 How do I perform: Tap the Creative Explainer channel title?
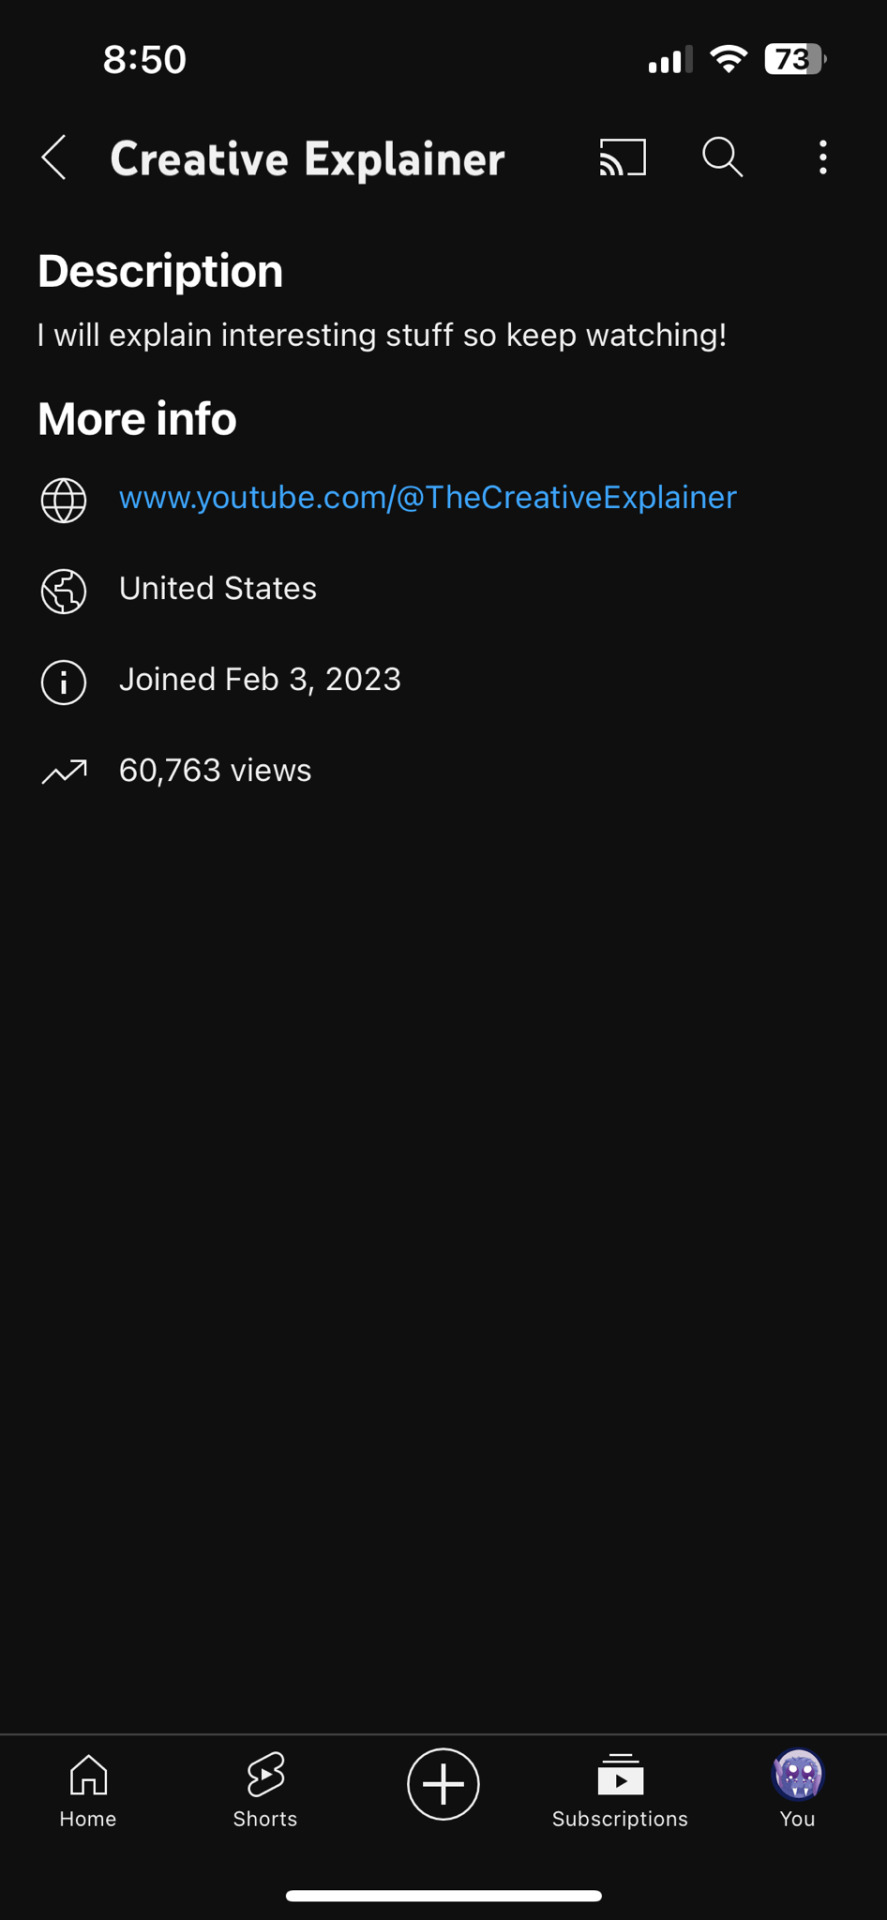(x=307, y=159)
